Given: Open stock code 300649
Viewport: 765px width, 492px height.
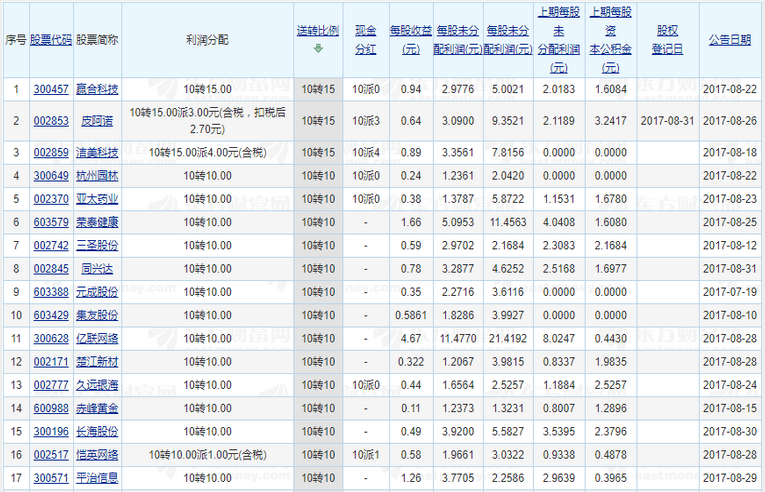Looking at the screenshot, I should [x=51, y=176].
